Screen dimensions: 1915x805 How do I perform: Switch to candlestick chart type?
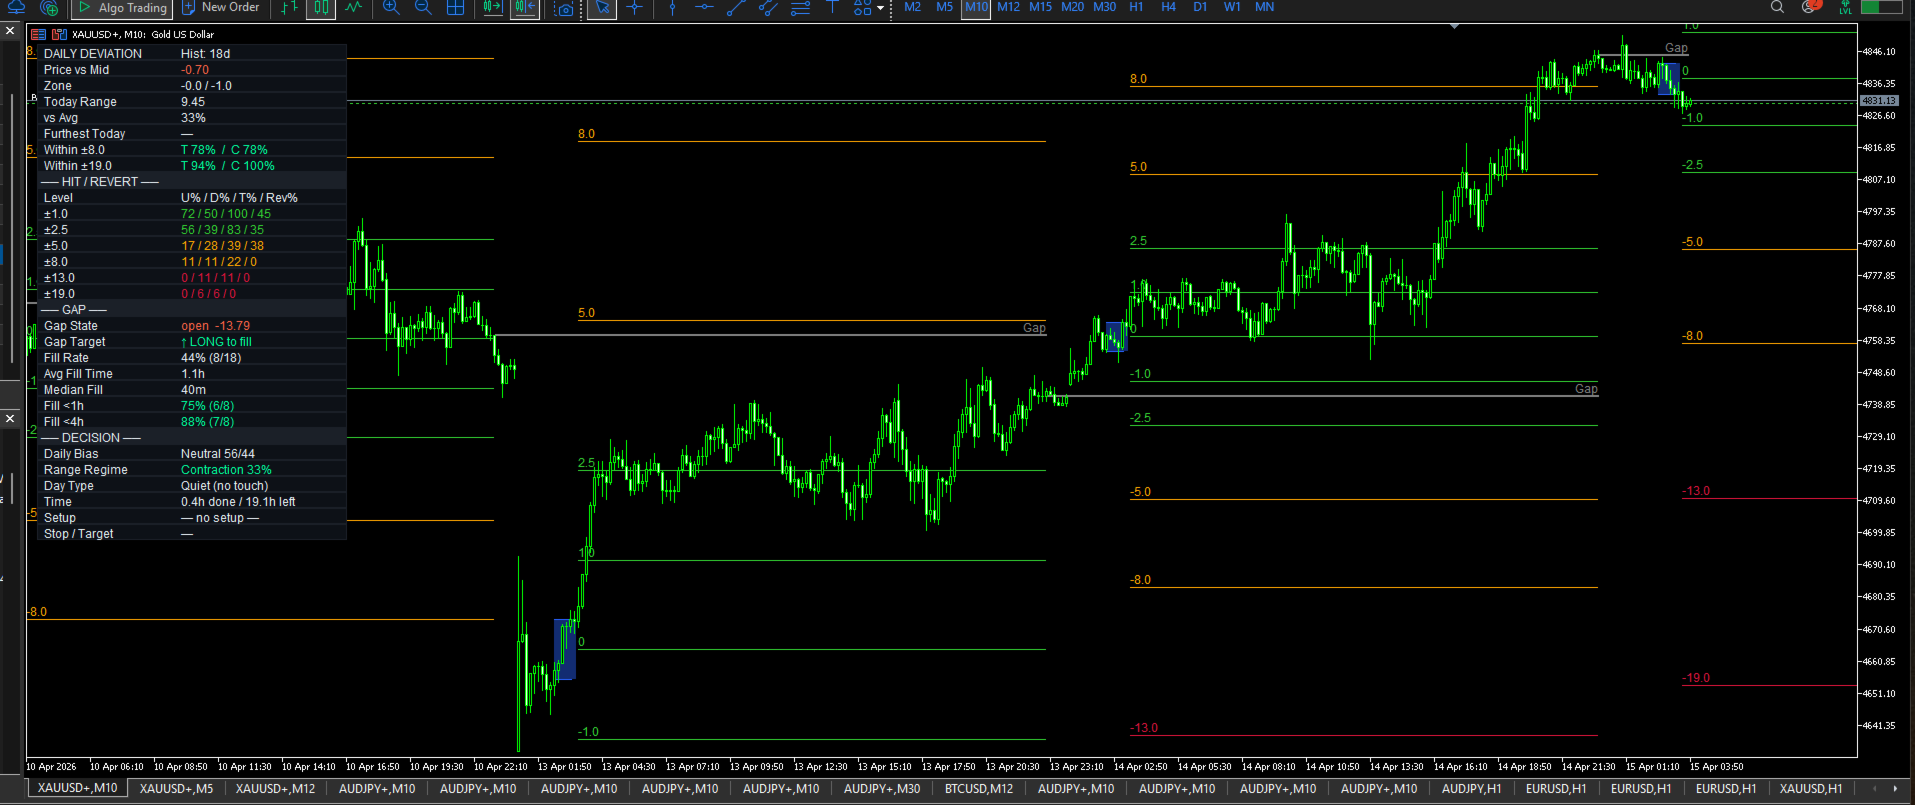point(320,8)
